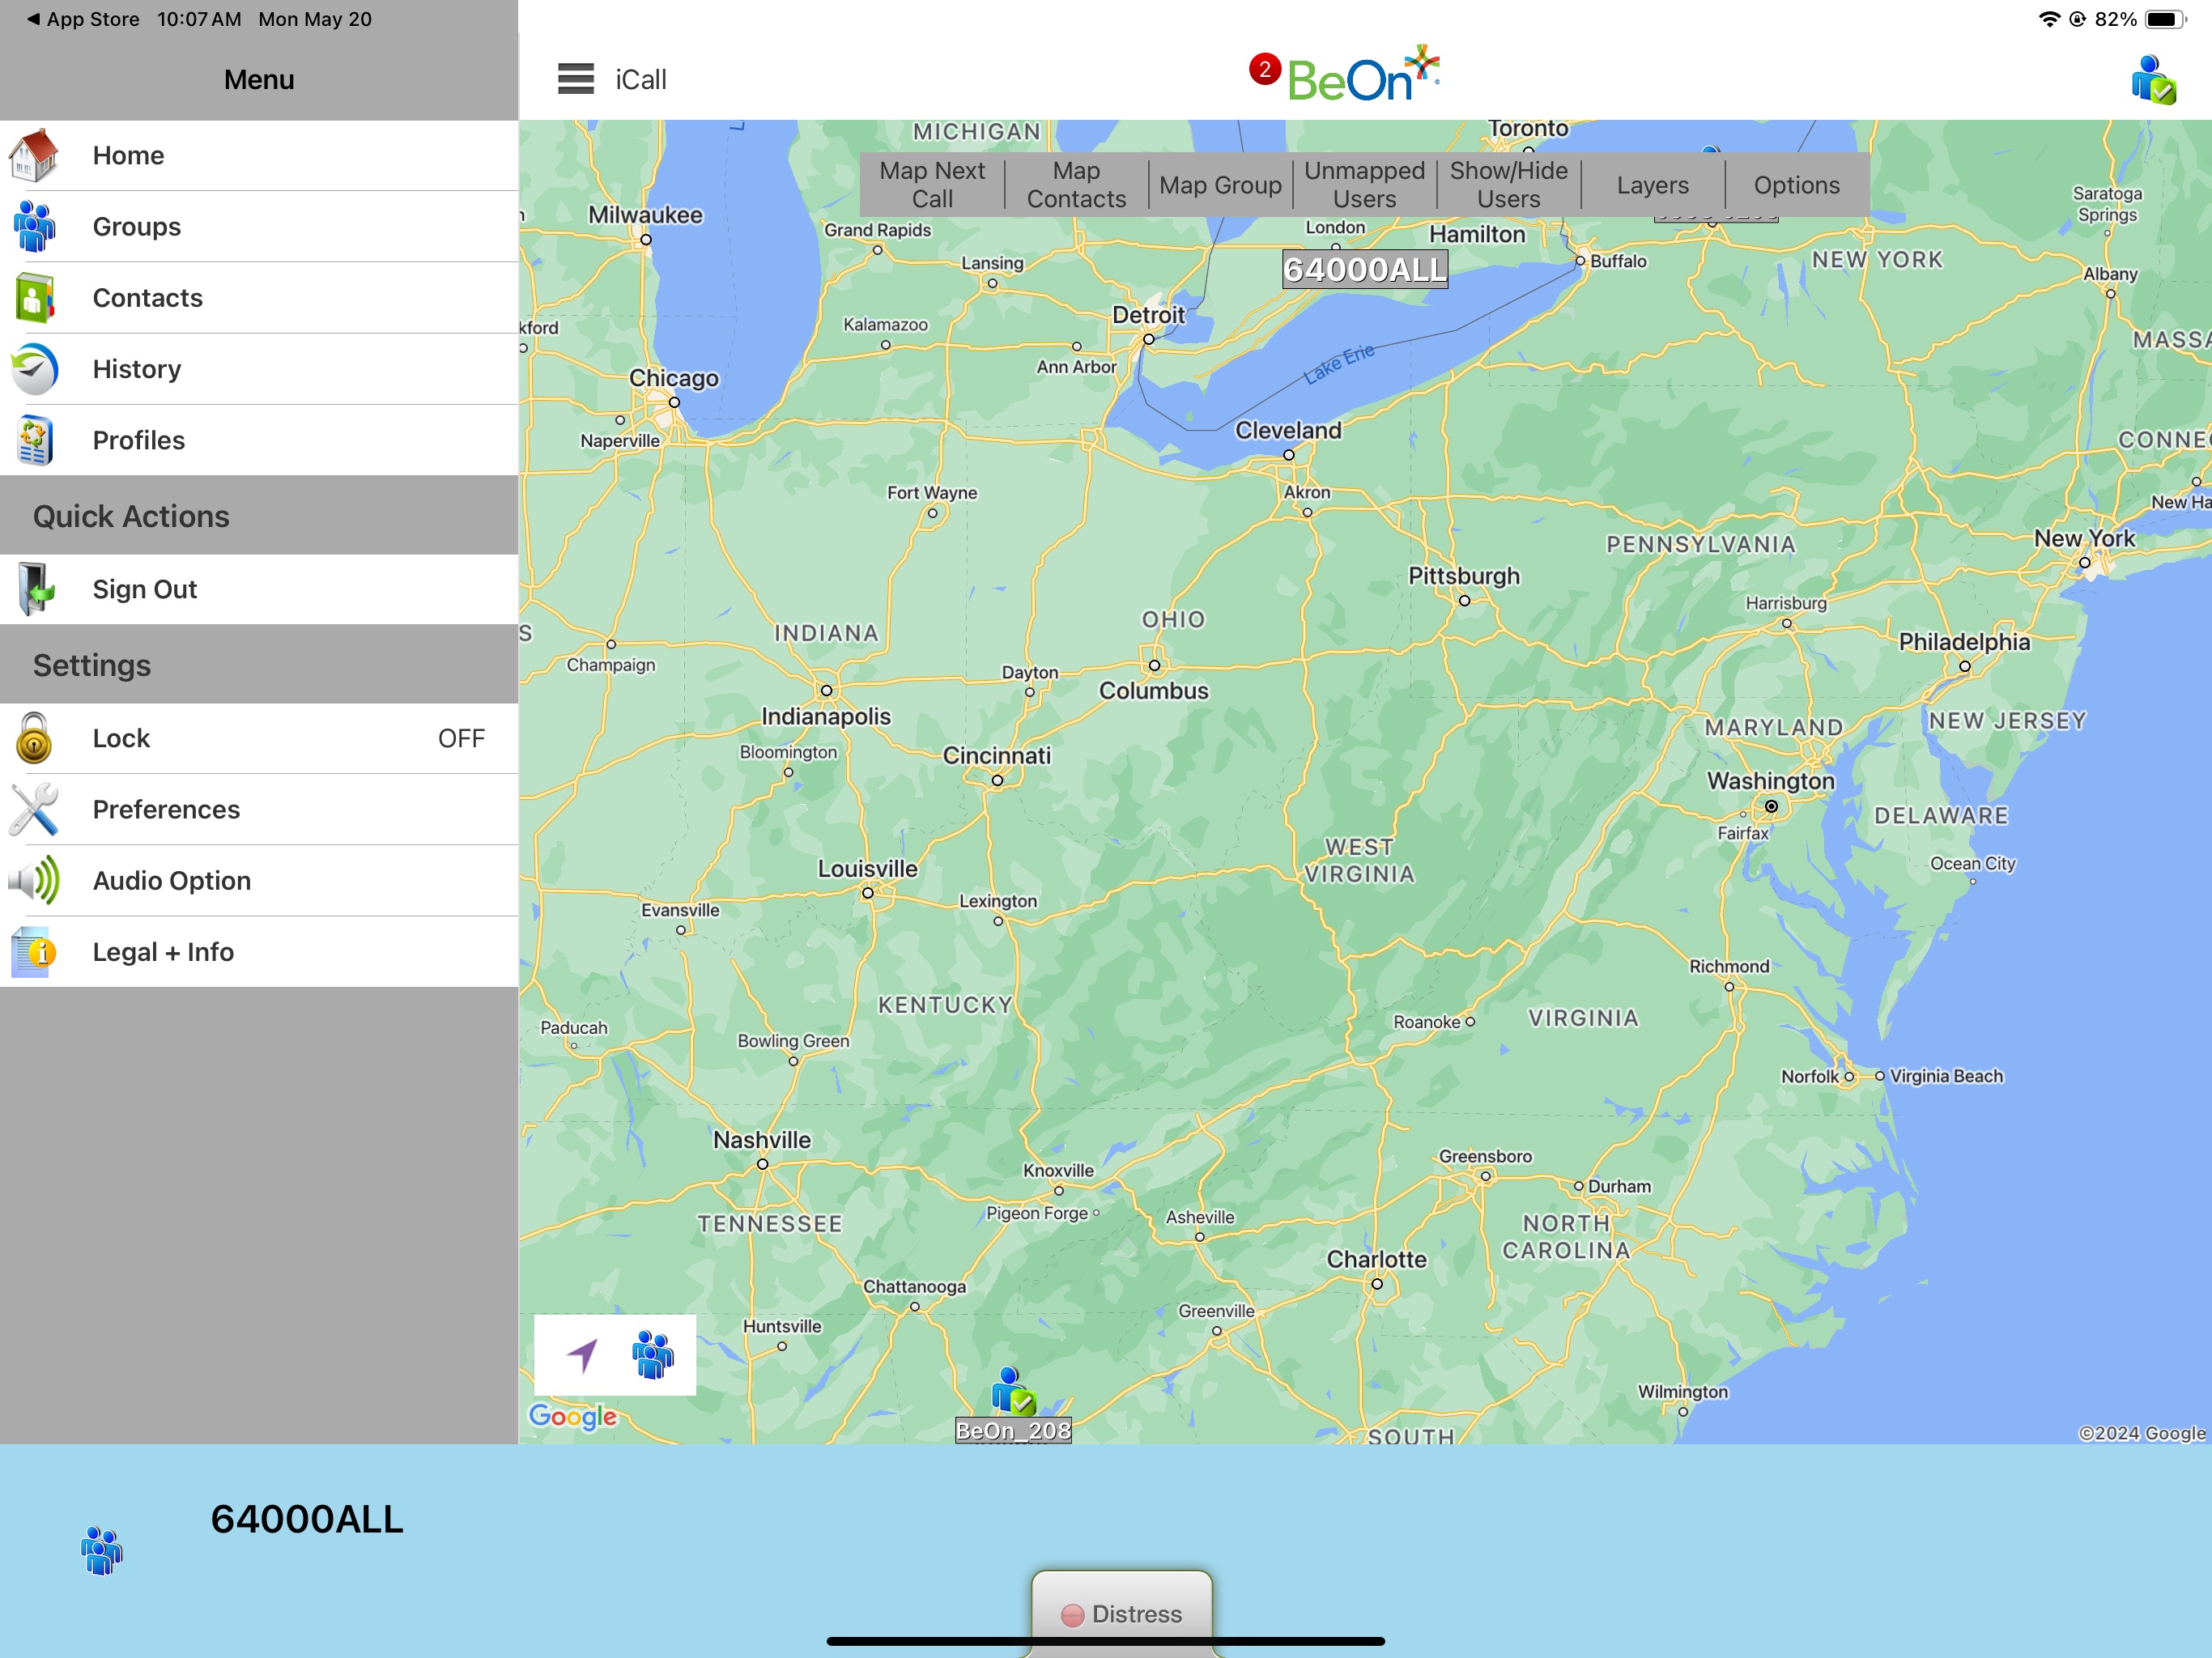The width and height of the screenshot is (2212, 1658).
Task: Toggle the Lock OFF setting
Action: pos(259,738)
